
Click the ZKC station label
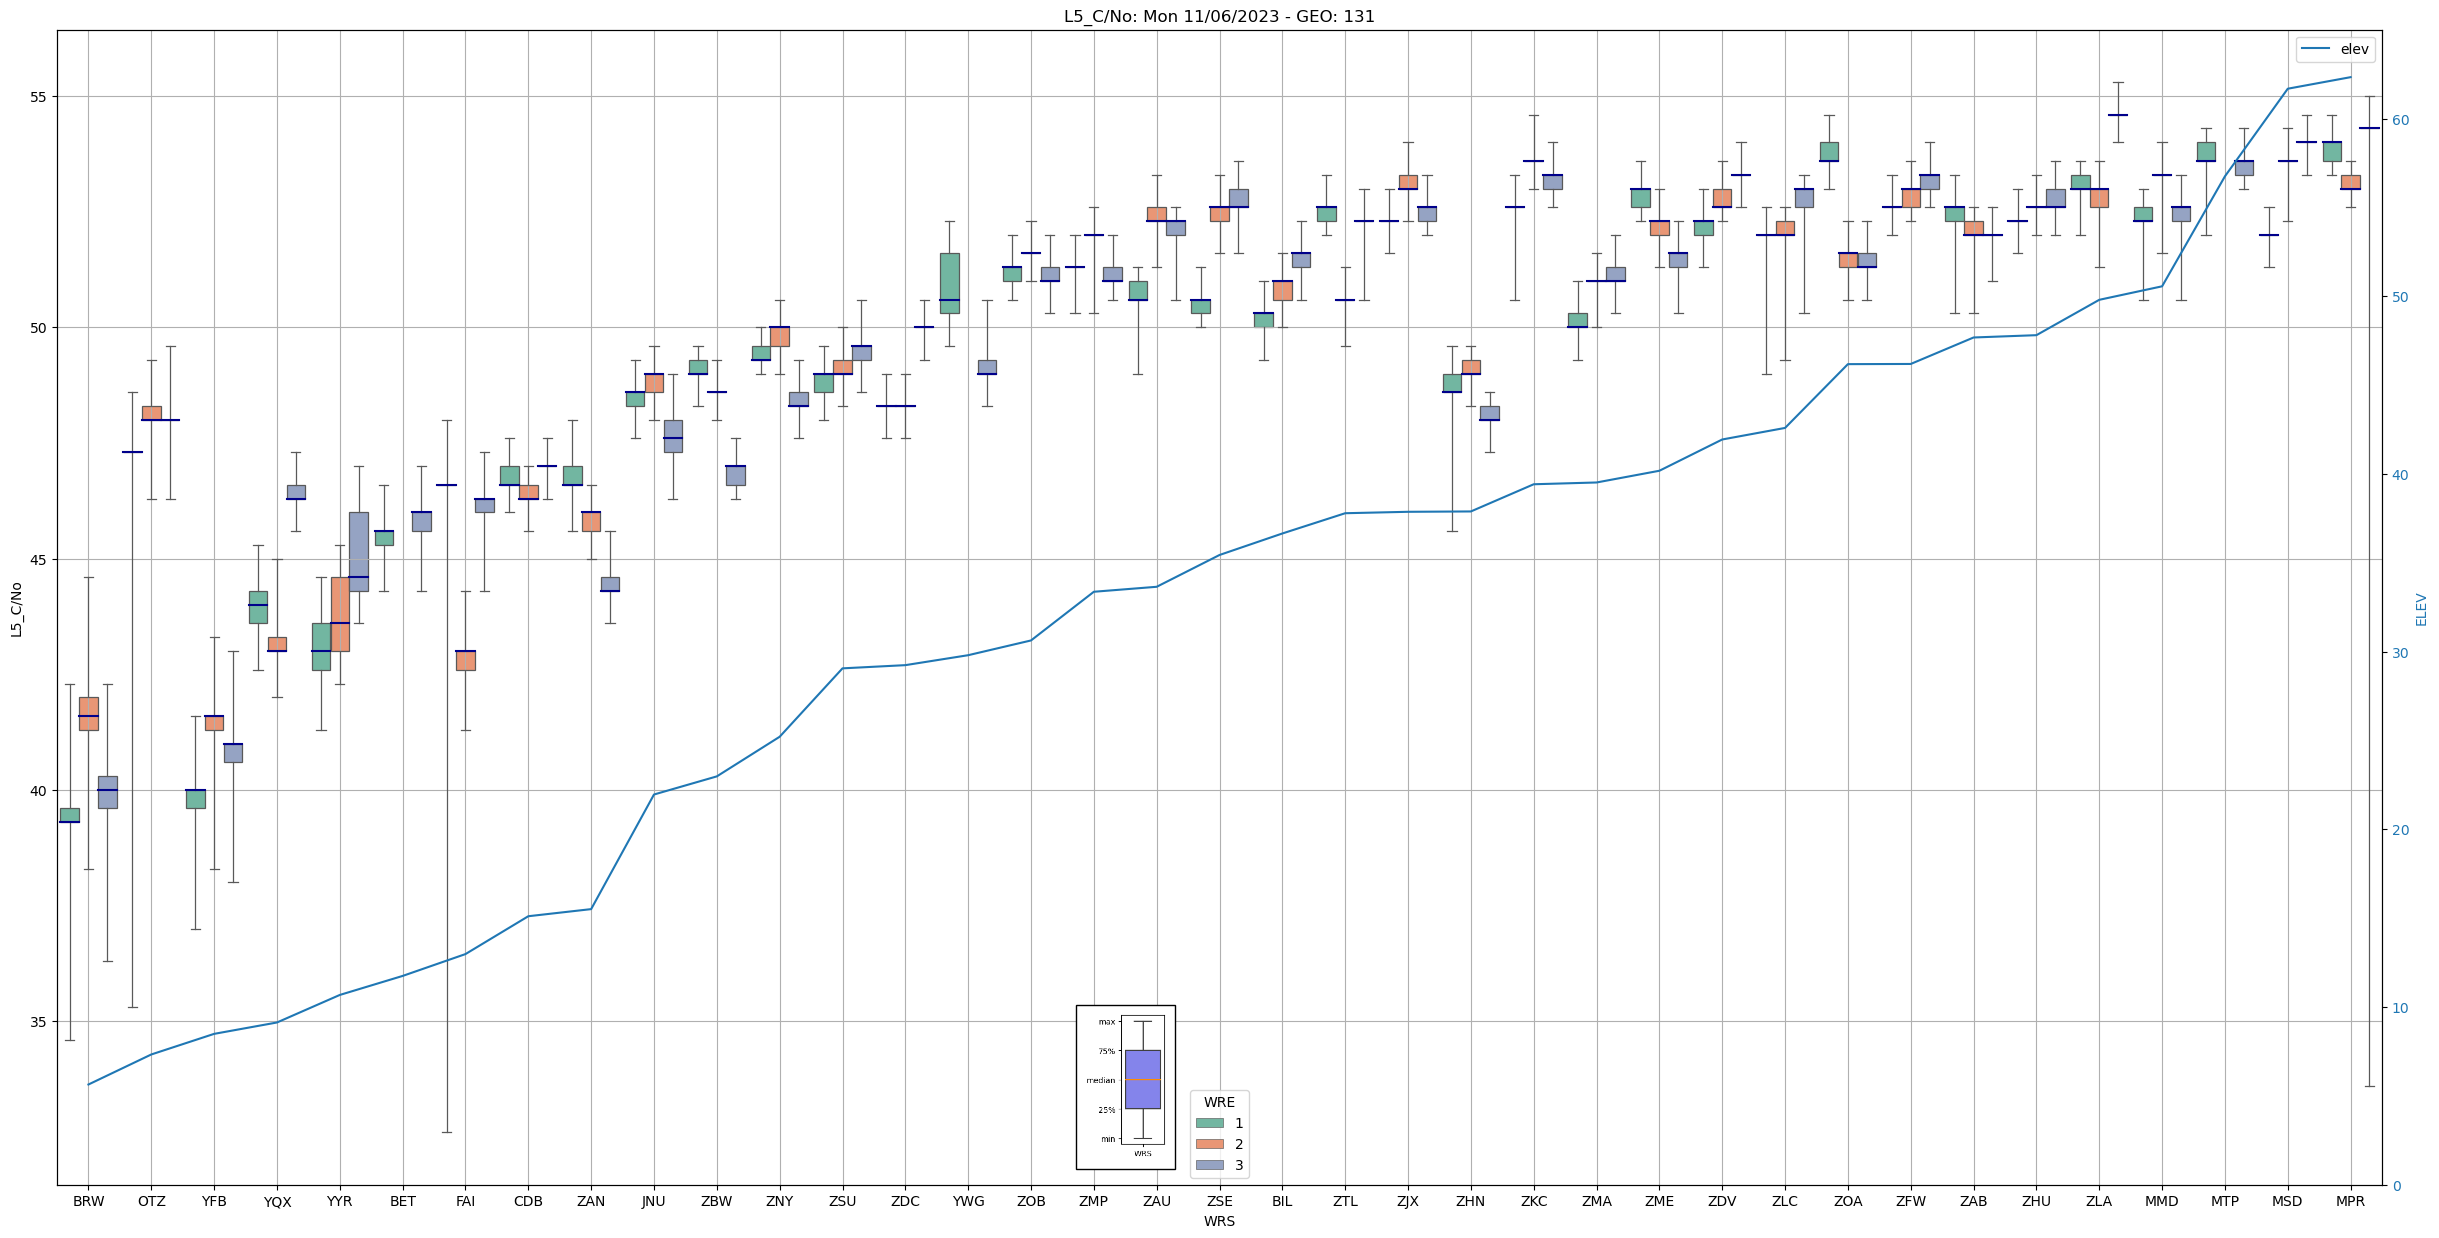pyautogui.click(x=1534, y=1202)
